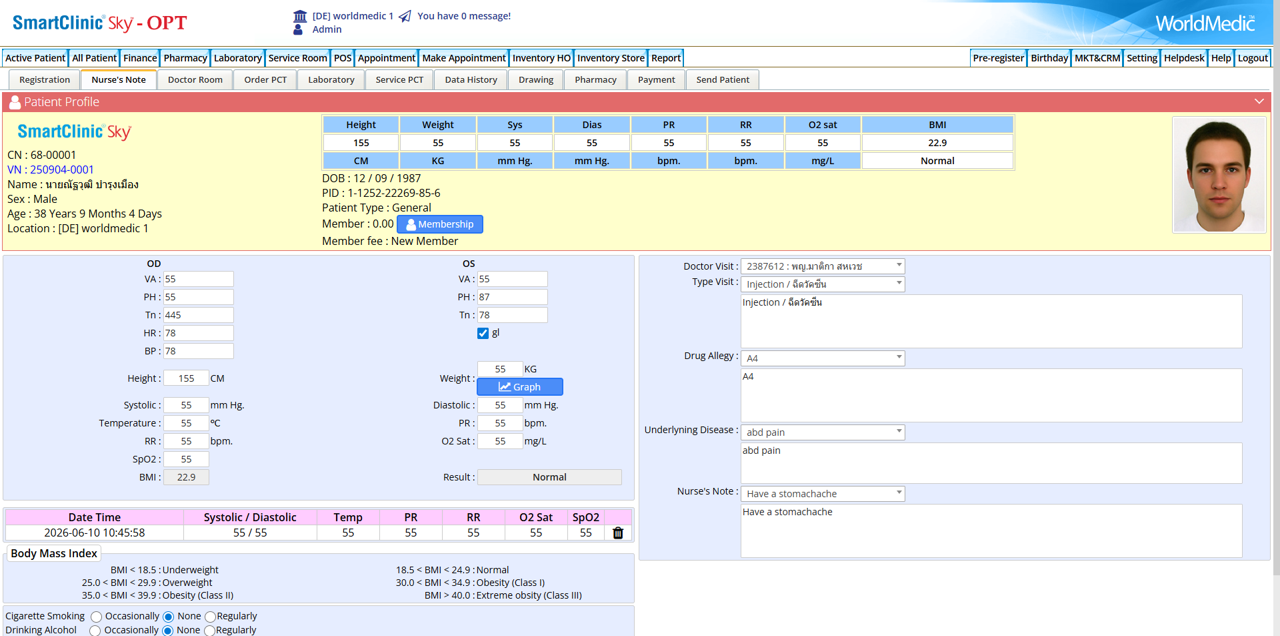Click the VN : 250904-0001 link
This screenshot has height=636, width=1280.
[x=51, y=170]
